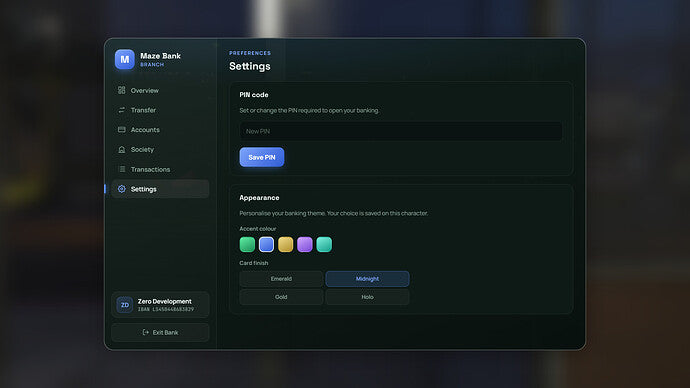Screen dimensions: 690x388
Task: Click the Maze Bank M logo icon
Action: (125, 59)
